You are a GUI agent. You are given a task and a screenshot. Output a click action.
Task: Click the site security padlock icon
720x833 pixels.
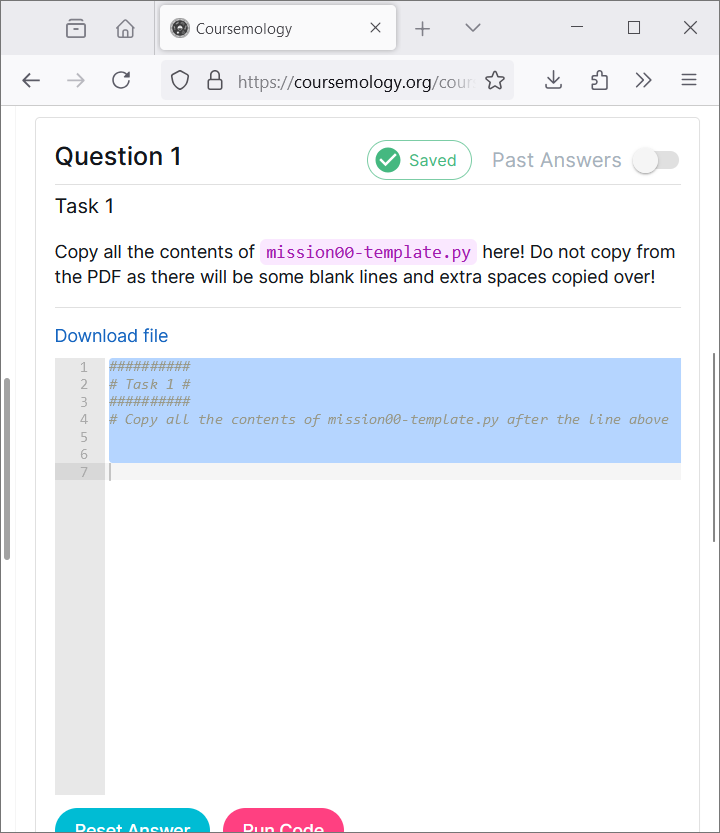tap(213, 80)
